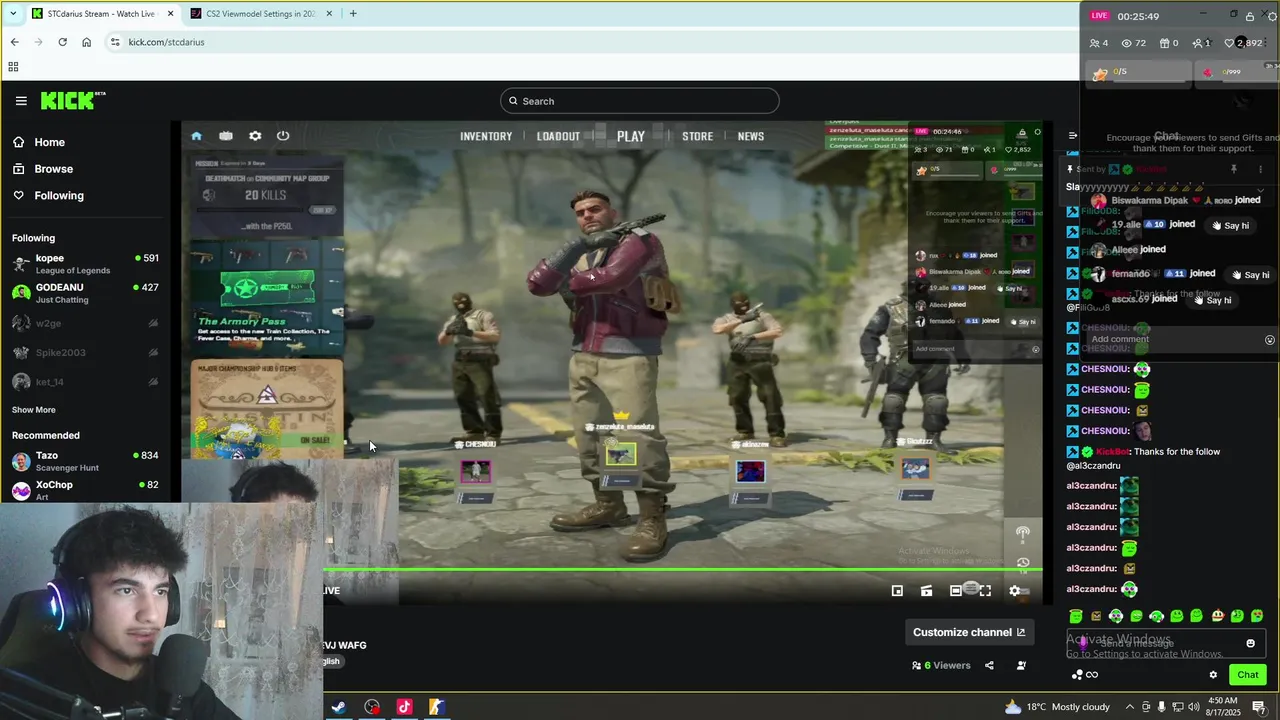Say hi to 19.alle

tap(1230, 225)
